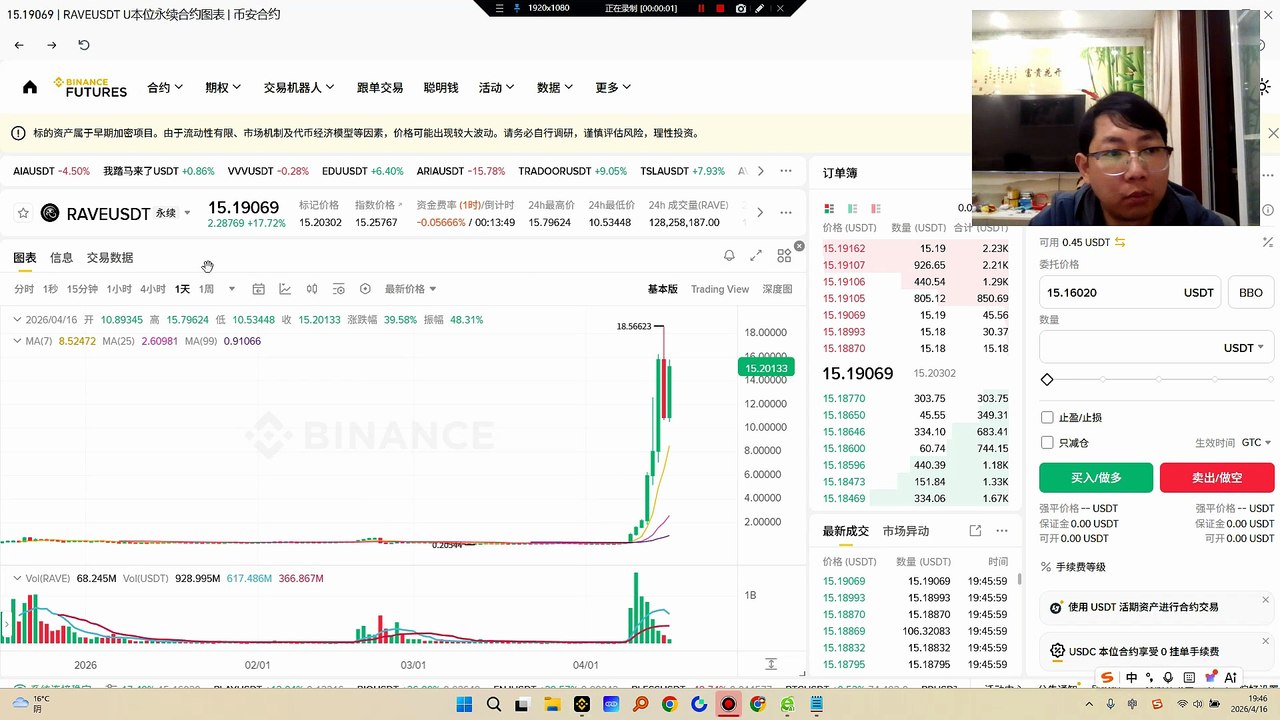Show only buy orders in order book
This screenshot has height=720, width=1280.
click(x=853, y=209)
